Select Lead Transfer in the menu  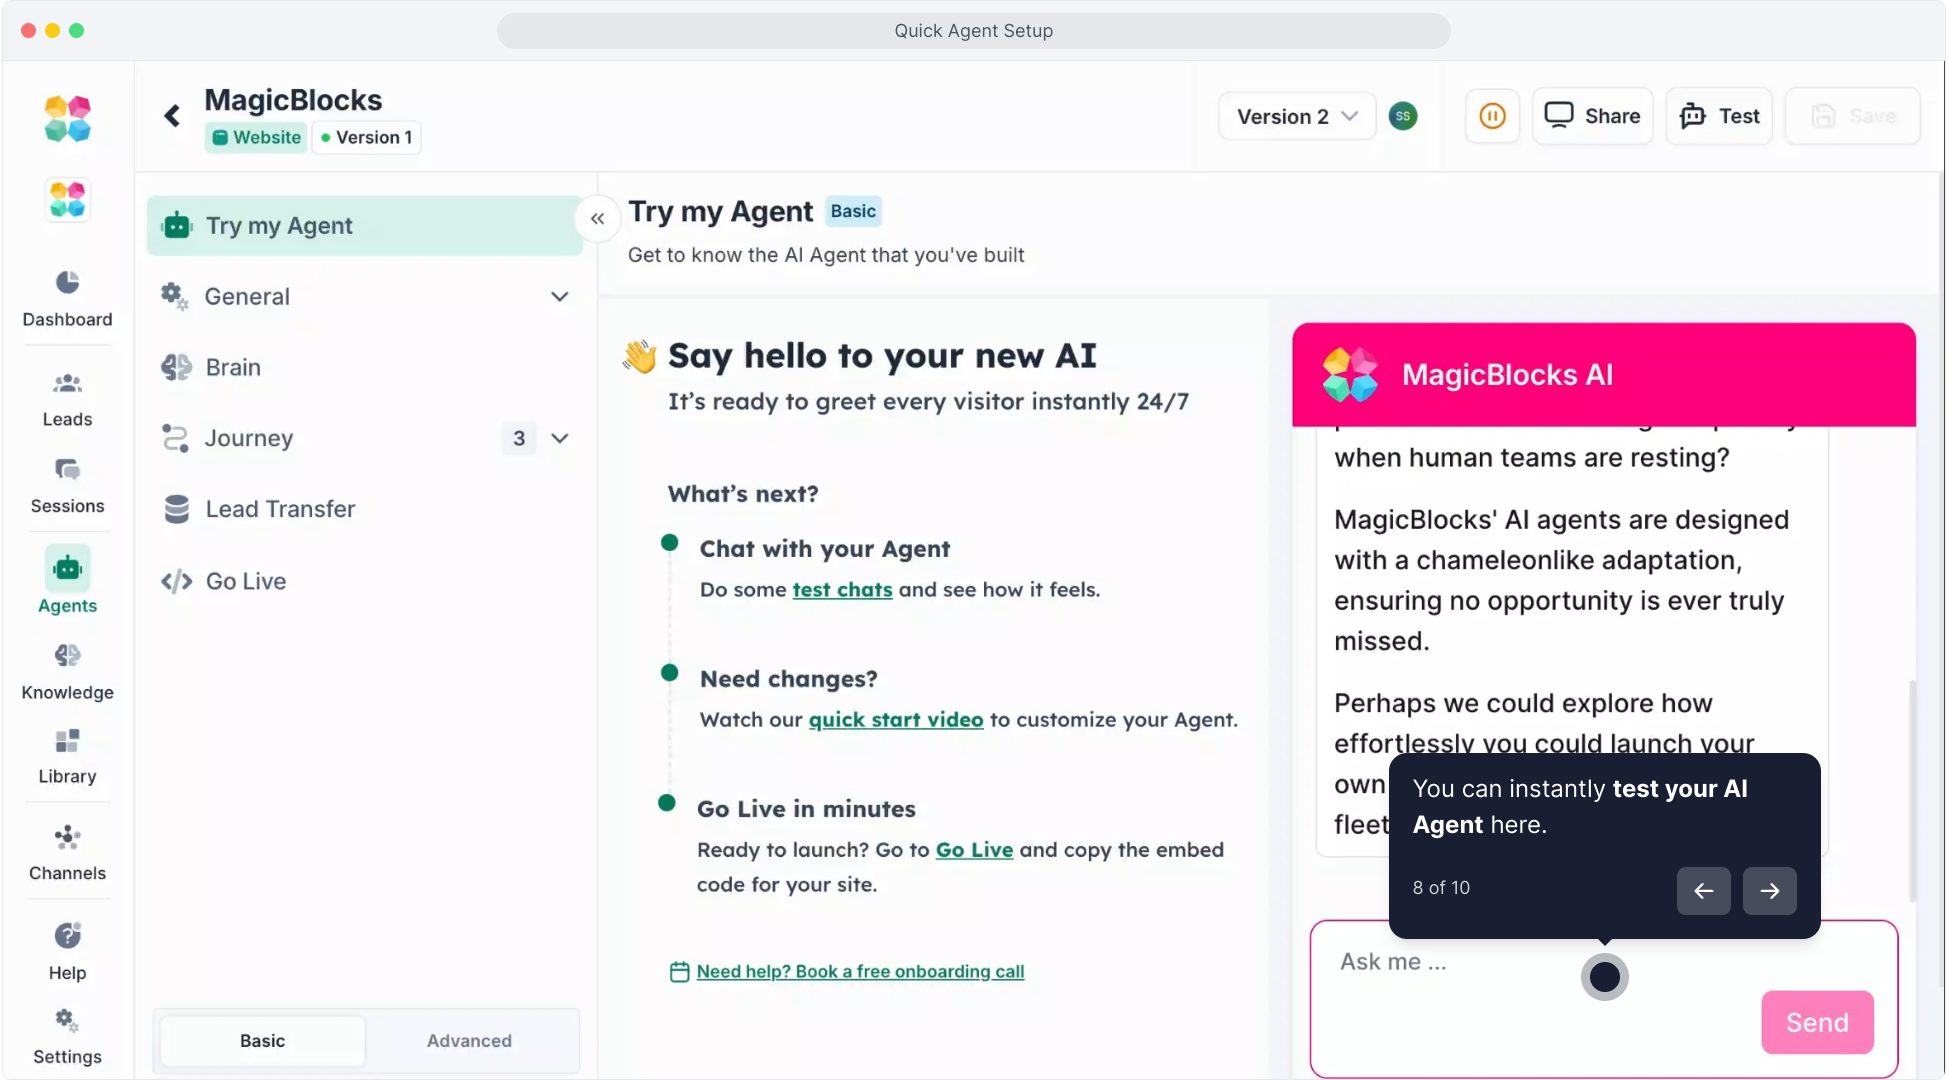(280, 509)
